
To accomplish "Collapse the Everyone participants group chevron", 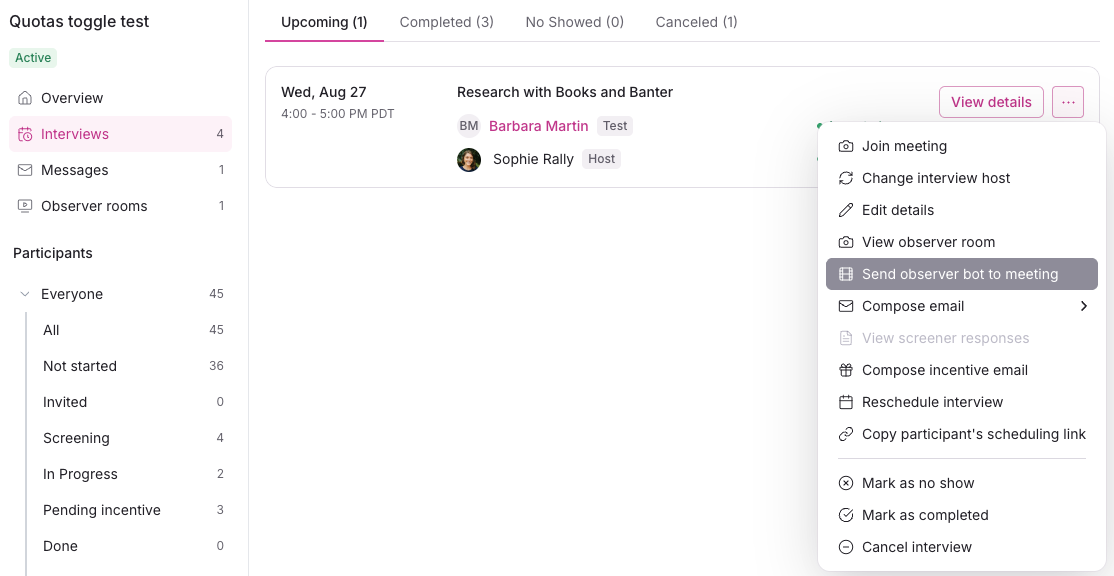I will pyautogui.click(x=25, y=294).
